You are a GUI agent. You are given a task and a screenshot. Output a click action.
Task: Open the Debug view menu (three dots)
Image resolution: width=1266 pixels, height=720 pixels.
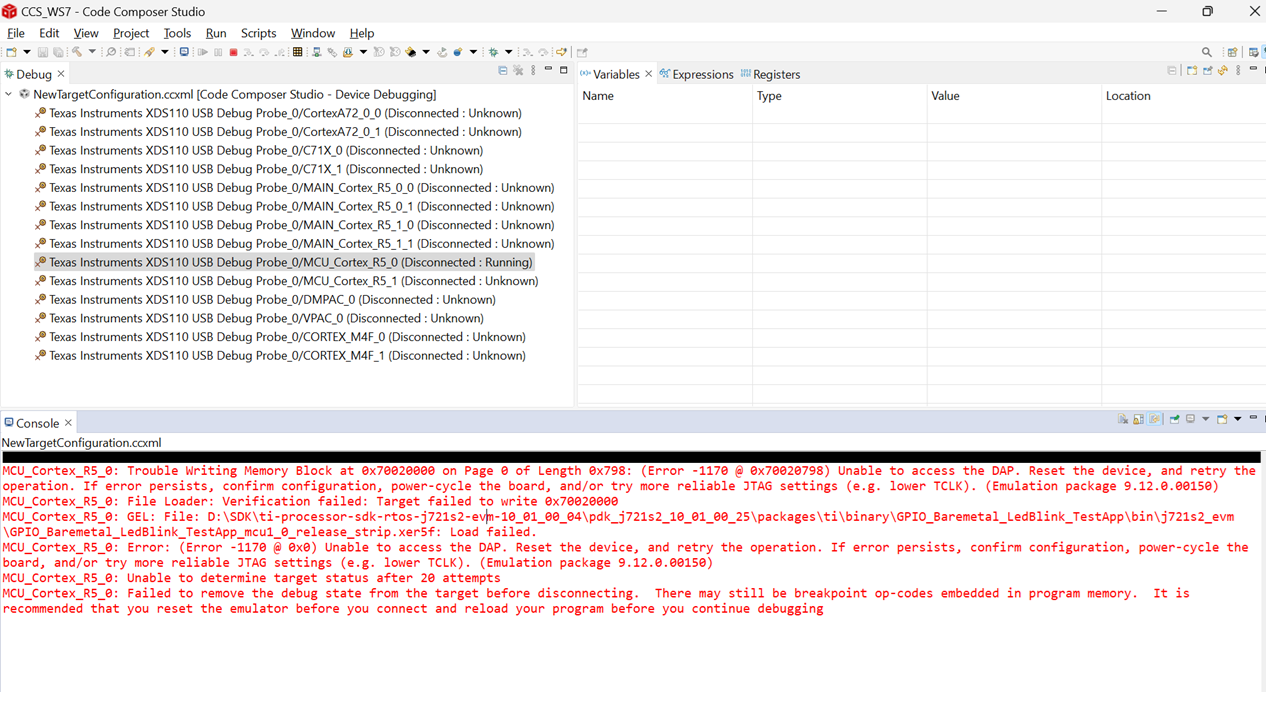[533, 71]
